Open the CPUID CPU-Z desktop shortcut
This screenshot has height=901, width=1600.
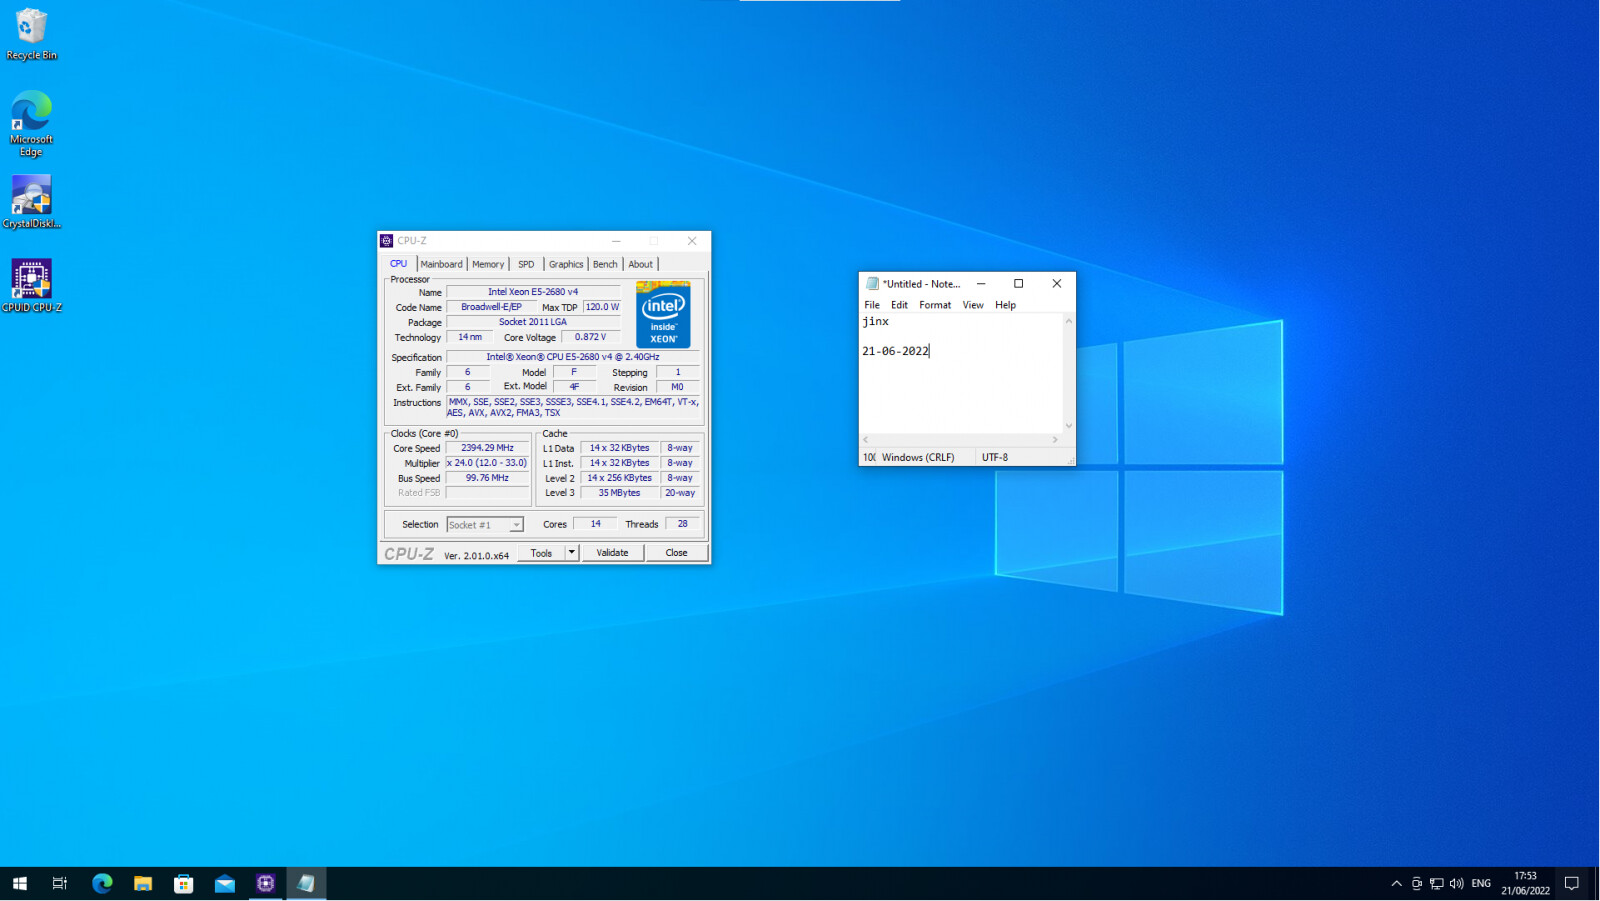point(31,285)
